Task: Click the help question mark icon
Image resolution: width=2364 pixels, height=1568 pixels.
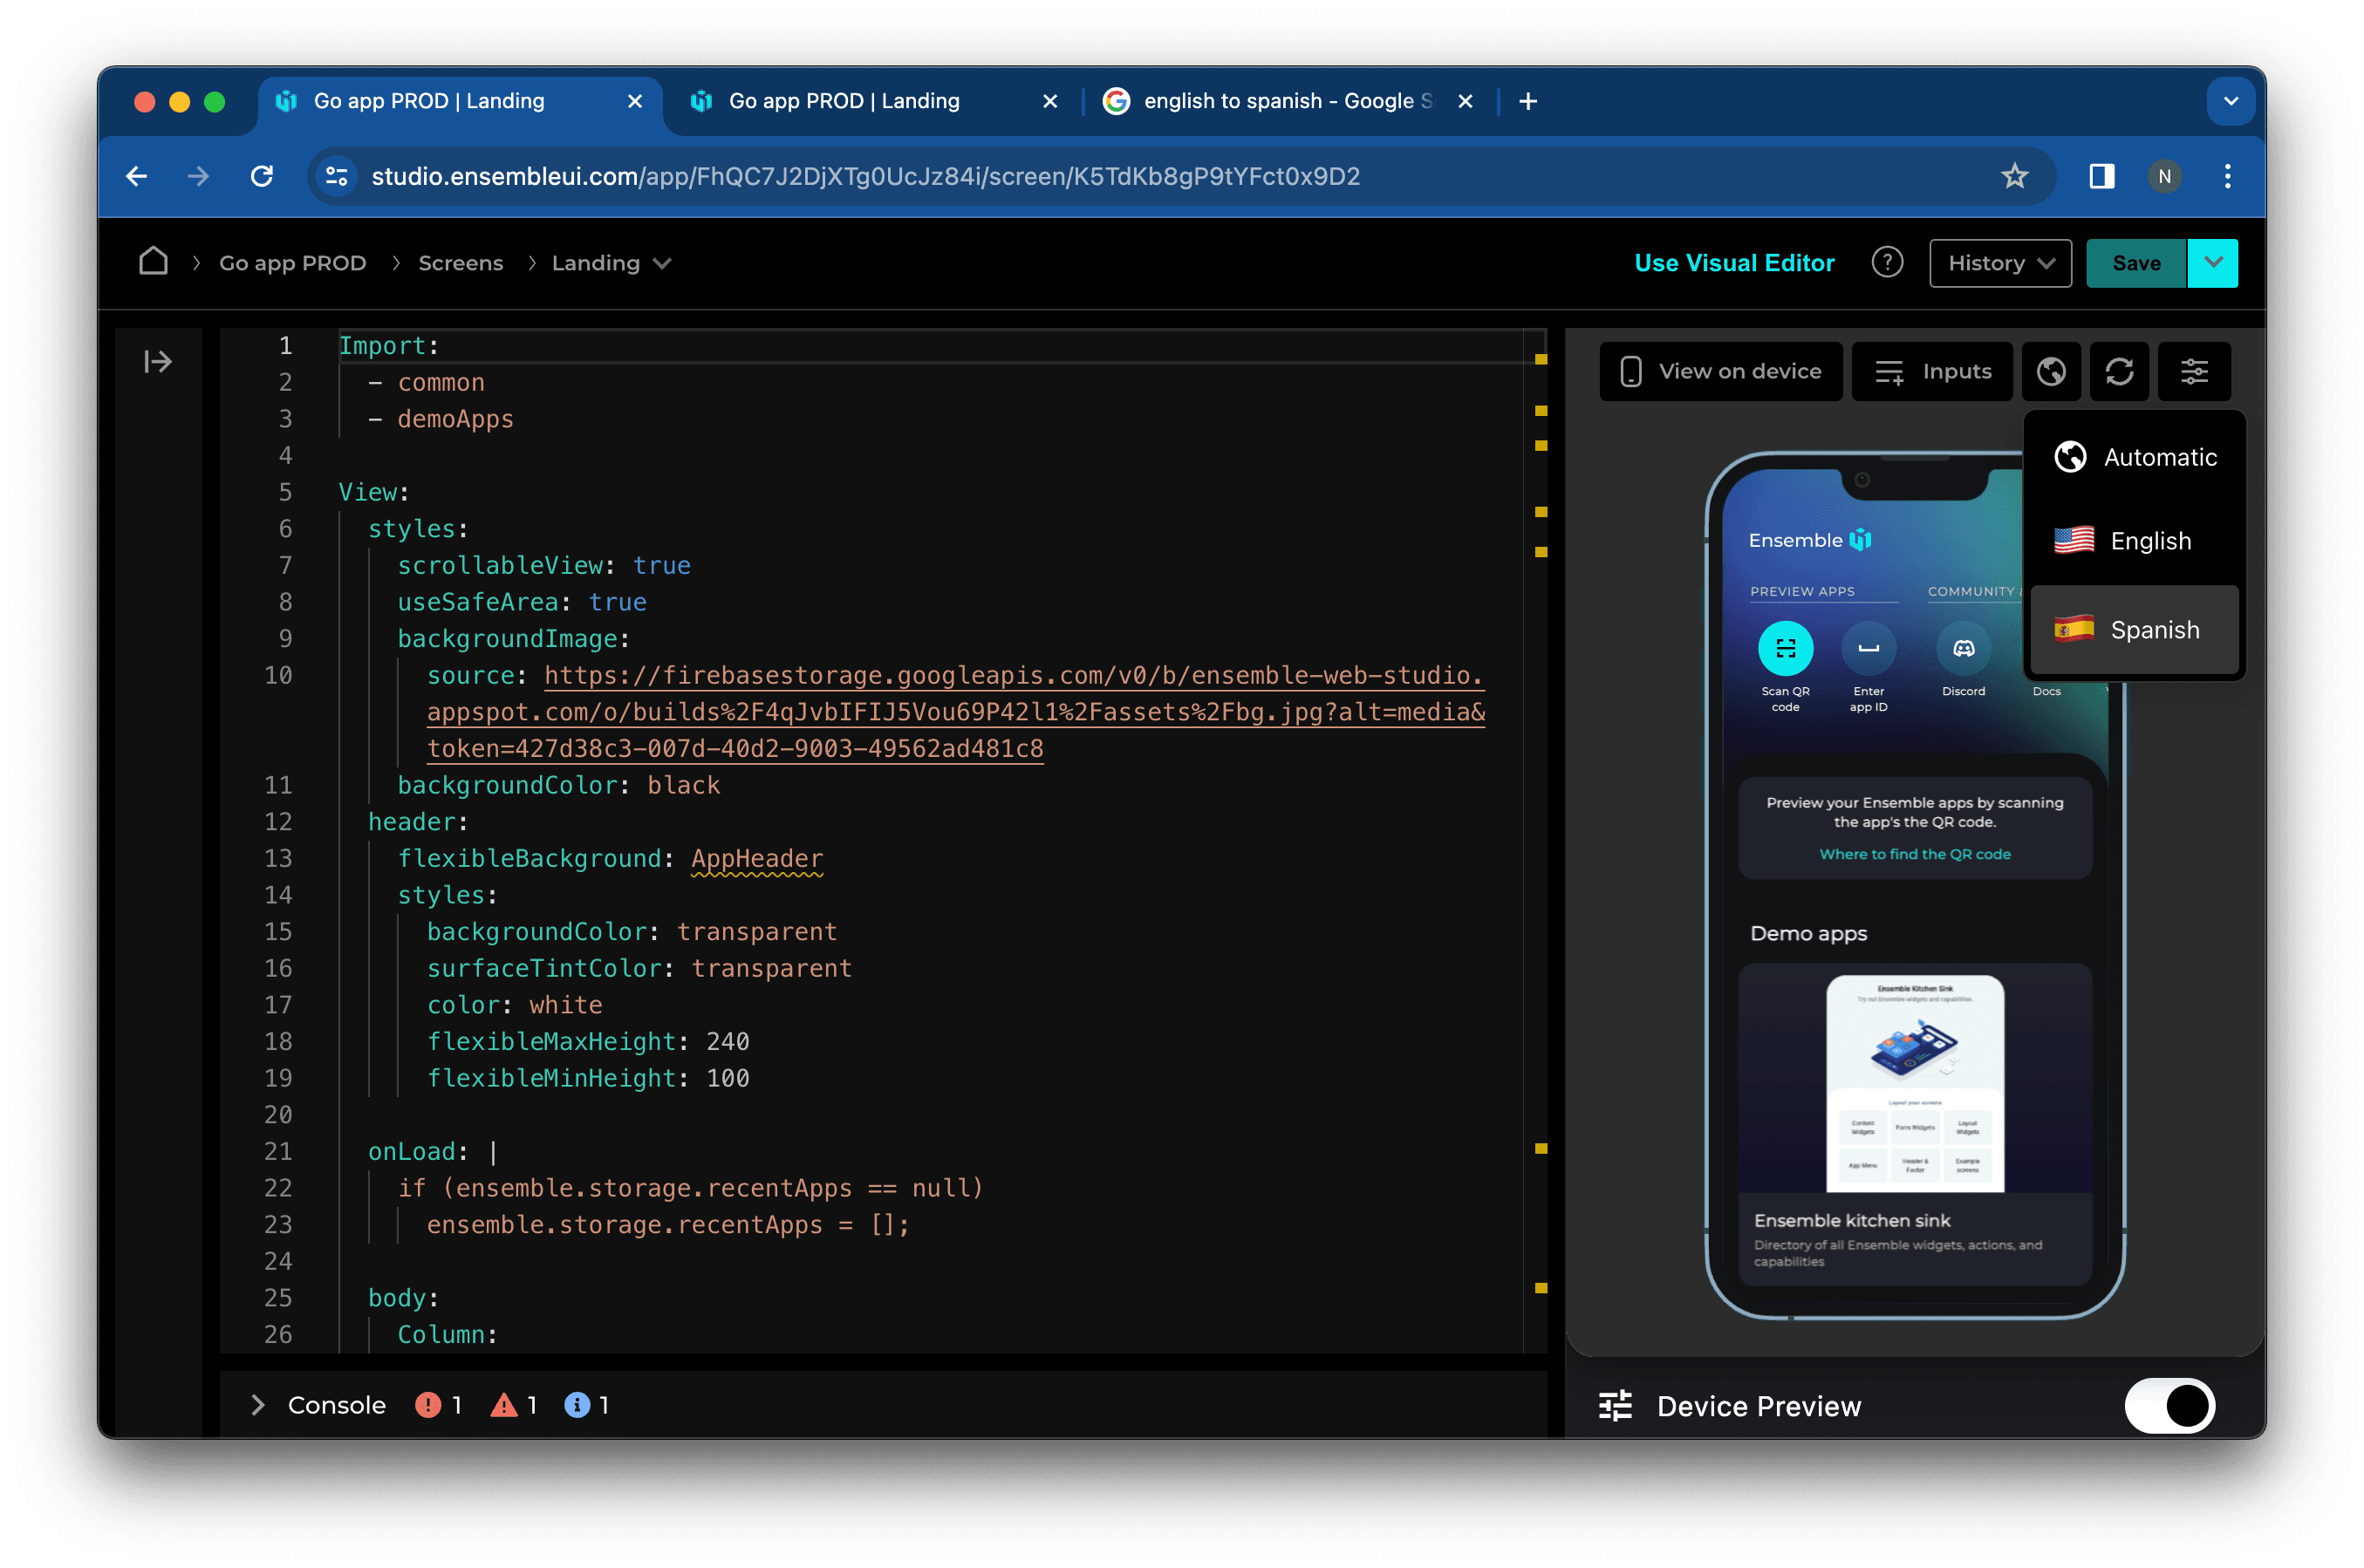Action: (x=1888, y=262)
